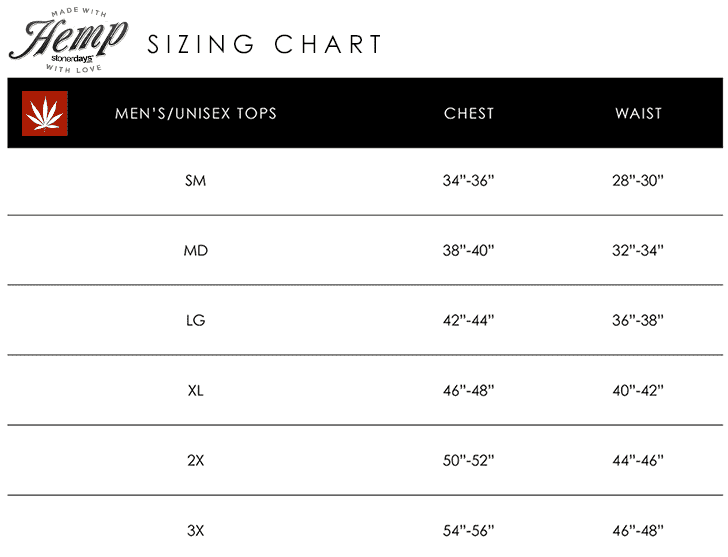Viewport: 728px width, 557px height.
Task: Select the MD size row label
Action: tap(196, 251)
